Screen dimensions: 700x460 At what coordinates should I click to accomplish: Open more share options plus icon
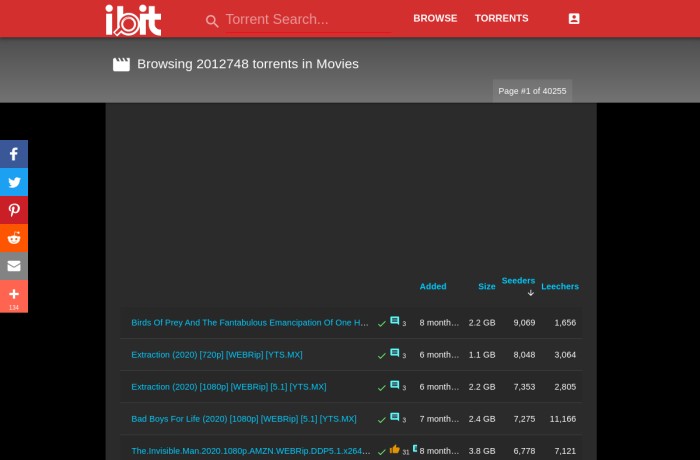[x=14, y=296]
